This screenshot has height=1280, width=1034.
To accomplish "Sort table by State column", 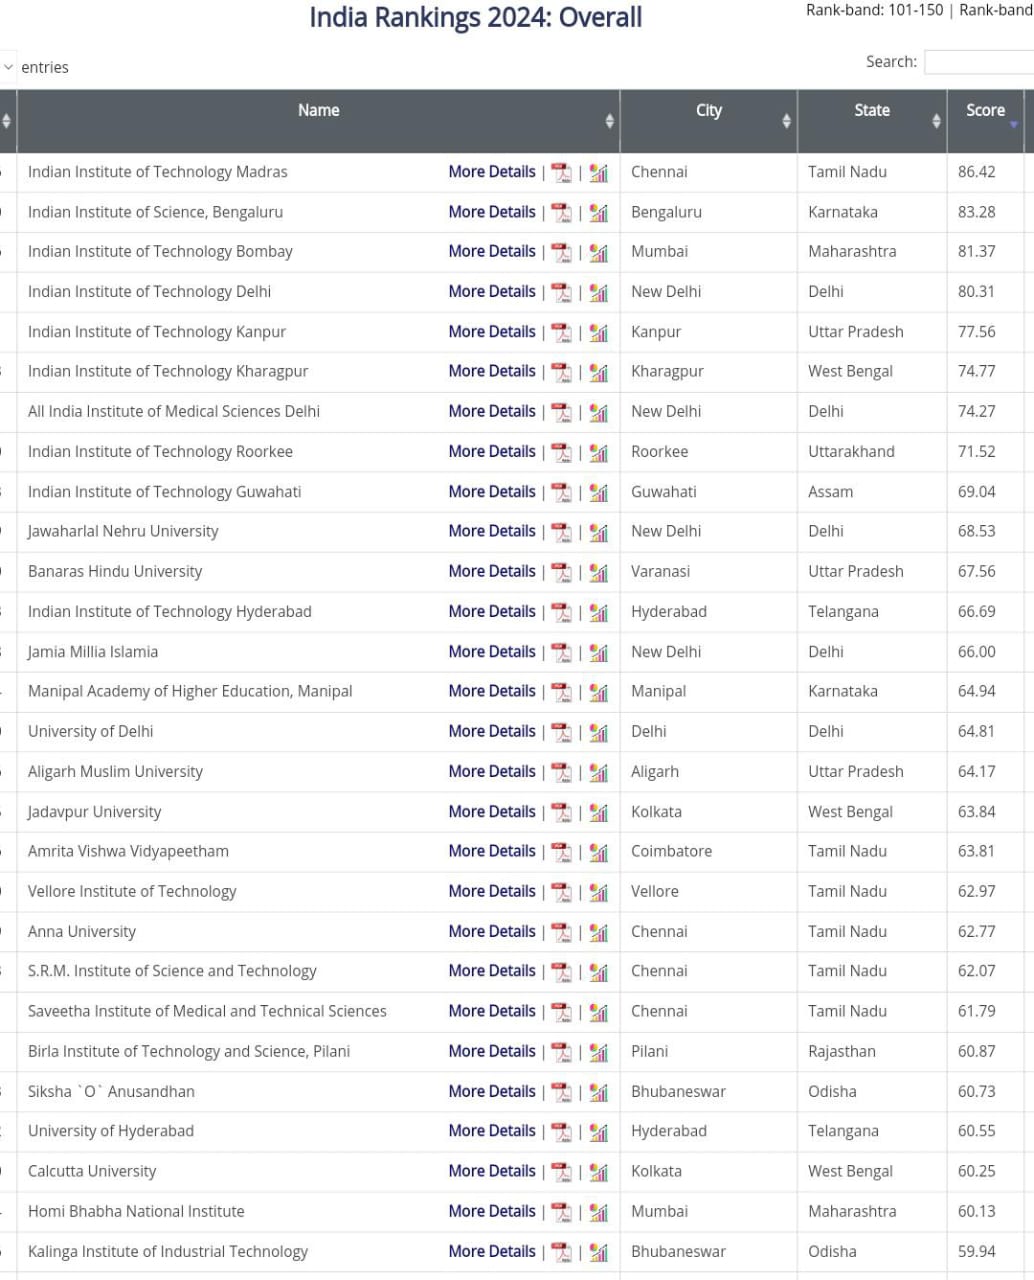I will 872,121.
